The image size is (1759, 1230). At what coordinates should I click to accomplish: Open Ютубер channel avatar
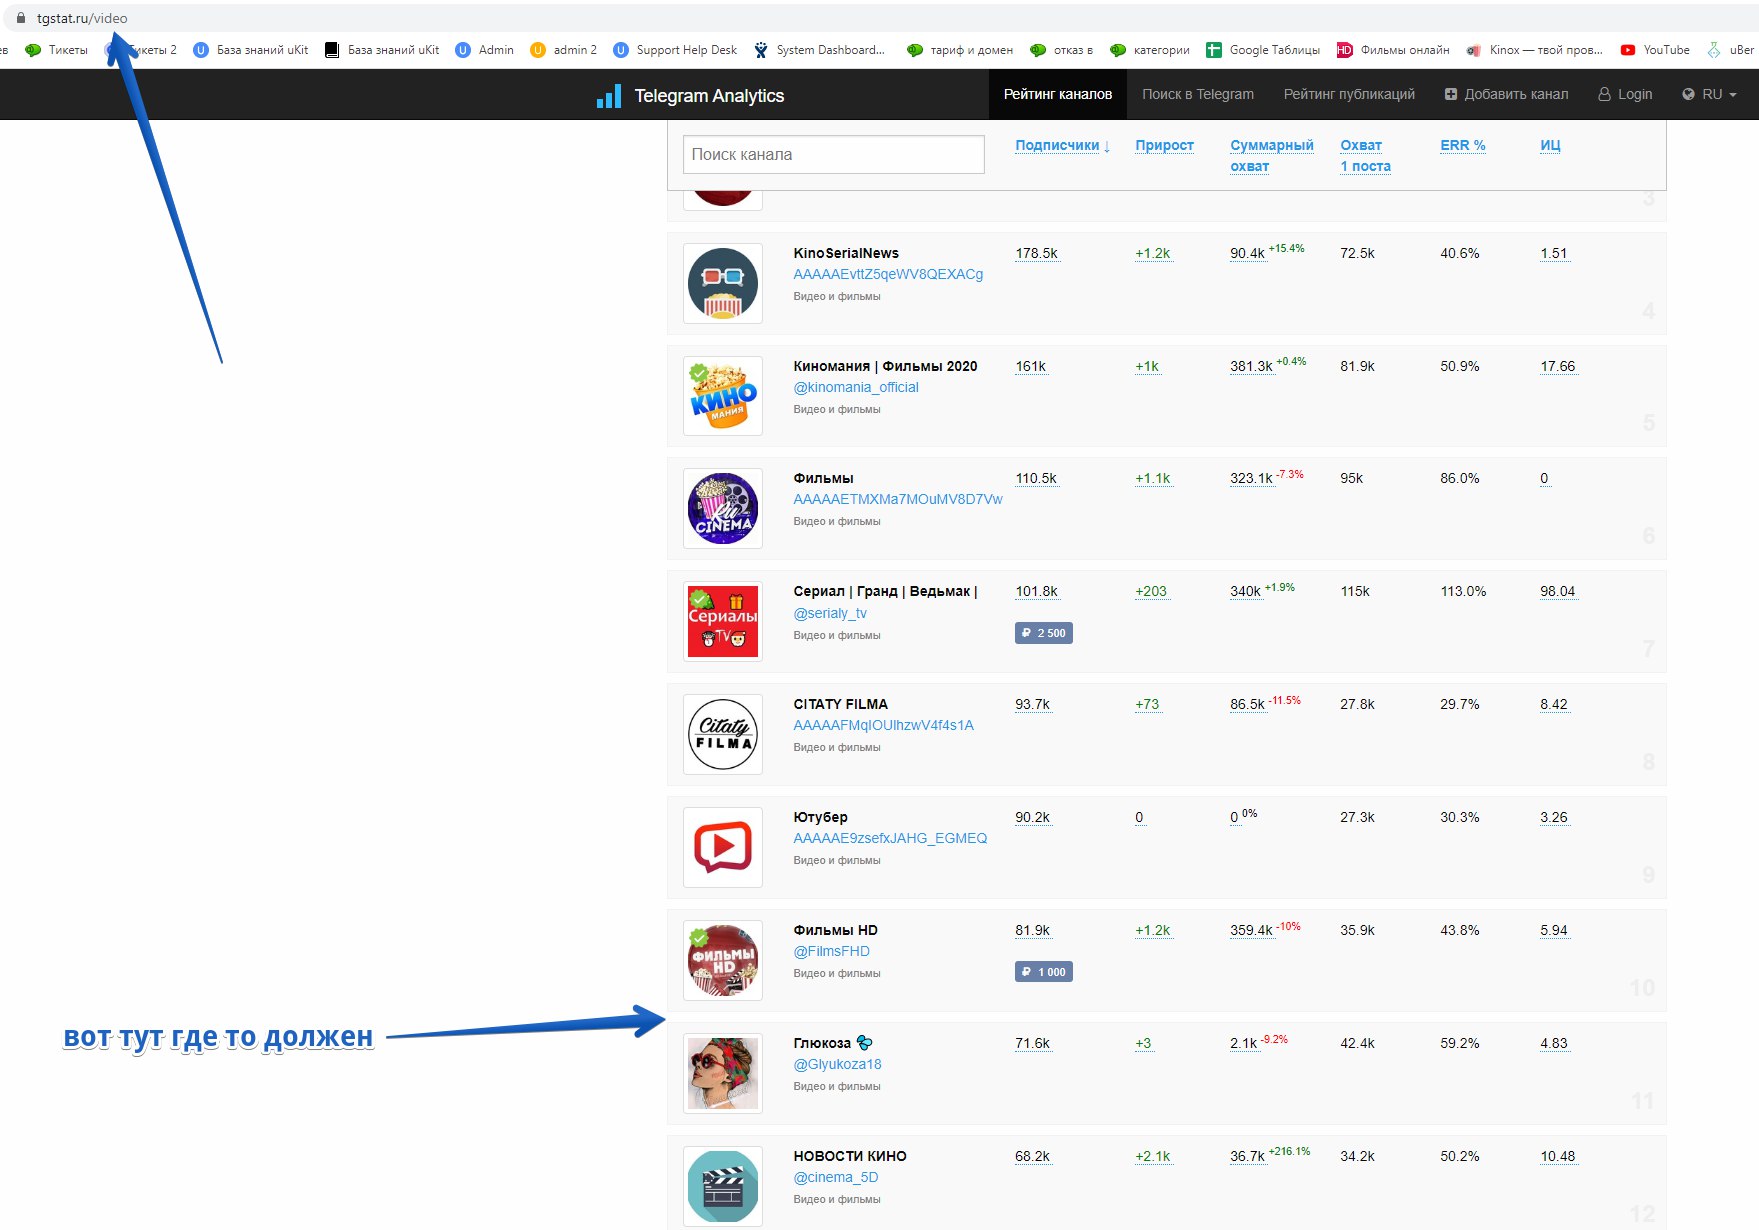click(x=723, y=847)
